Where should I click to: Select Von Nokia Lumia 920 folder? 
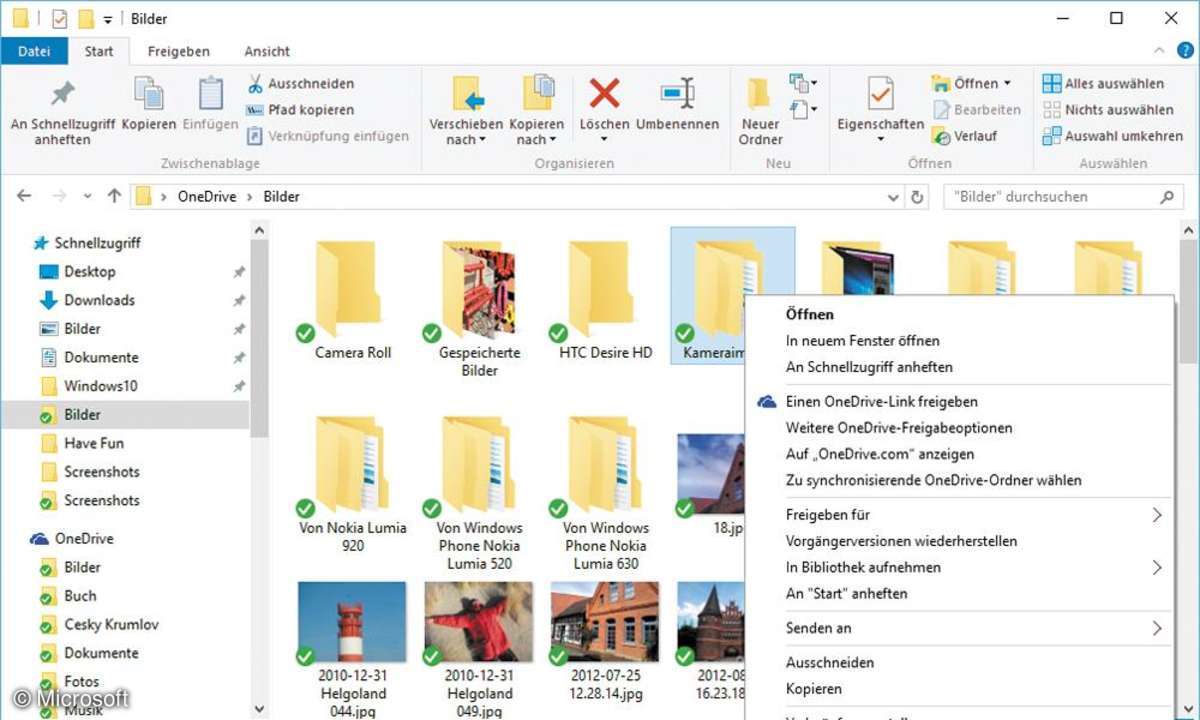352,485
